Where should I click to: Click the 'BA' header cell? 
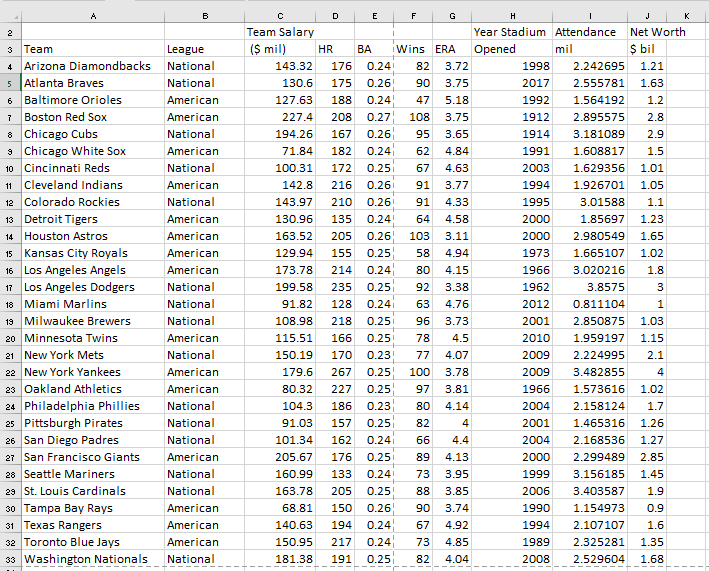coord(374,49)
